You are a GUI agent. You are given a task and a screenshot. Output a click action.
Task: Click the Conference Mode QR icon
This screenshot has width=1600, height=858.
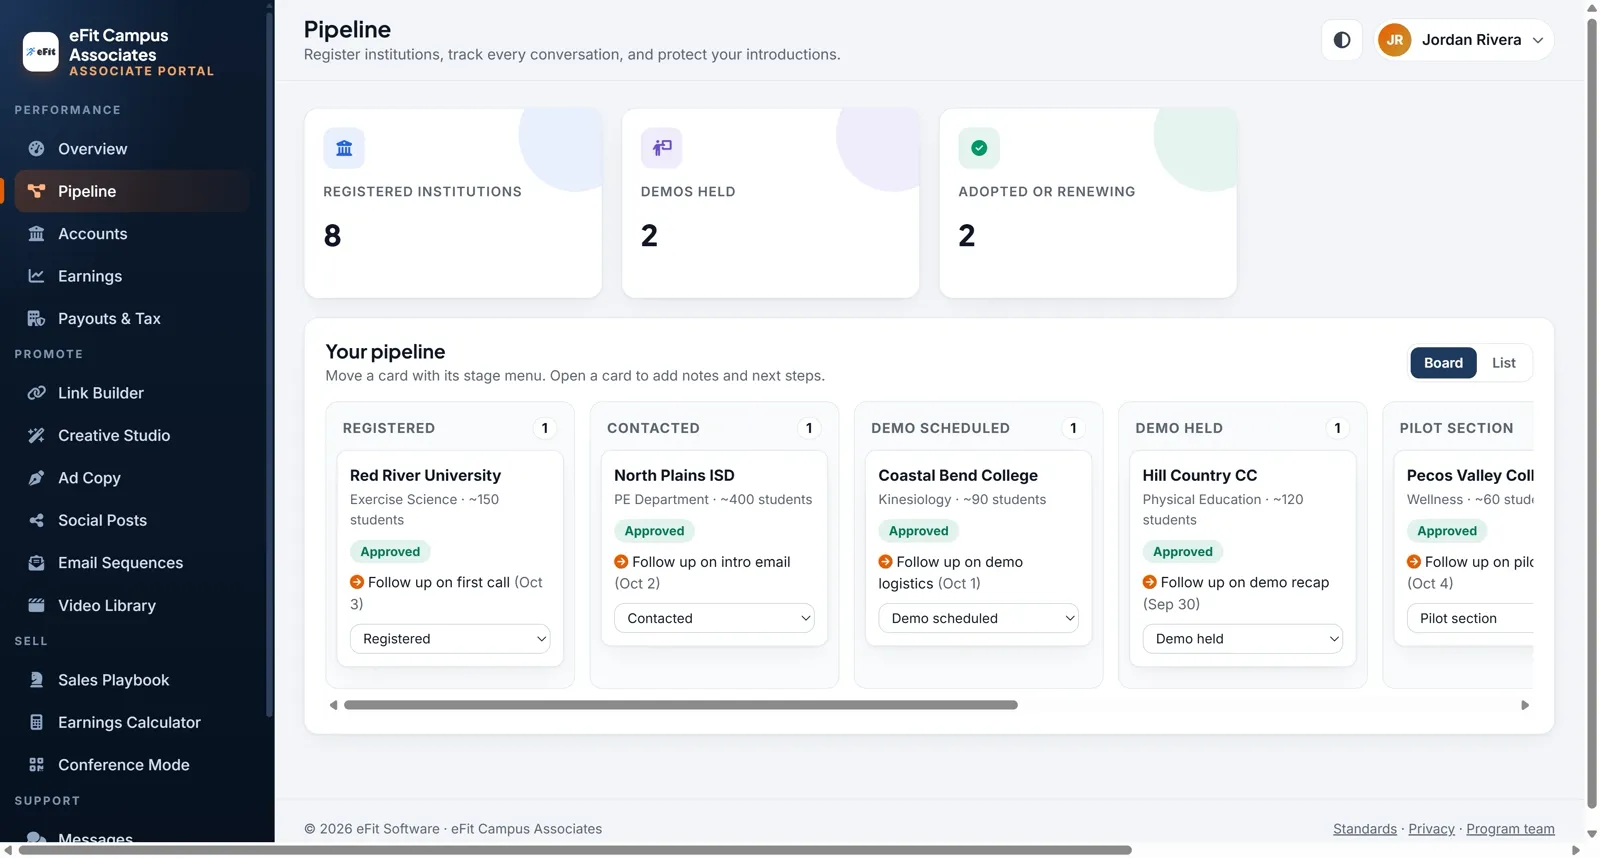pyautogui.click(x=37, y=765)
